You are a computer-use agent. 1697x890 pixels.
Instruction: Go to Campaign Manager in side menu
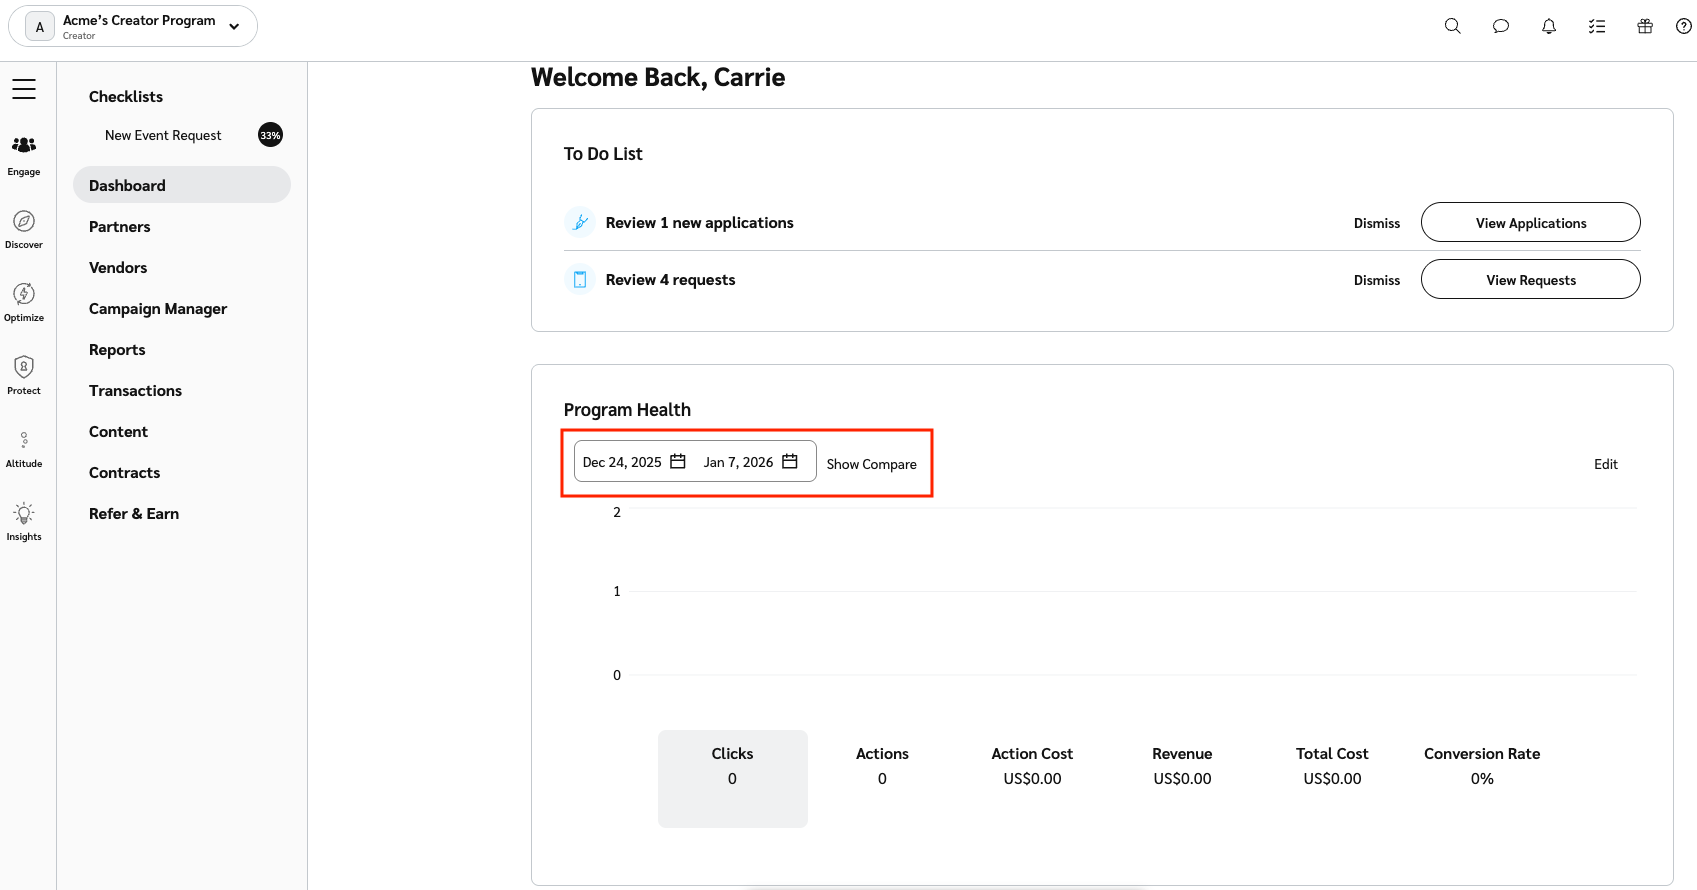[x=158, y=309]
